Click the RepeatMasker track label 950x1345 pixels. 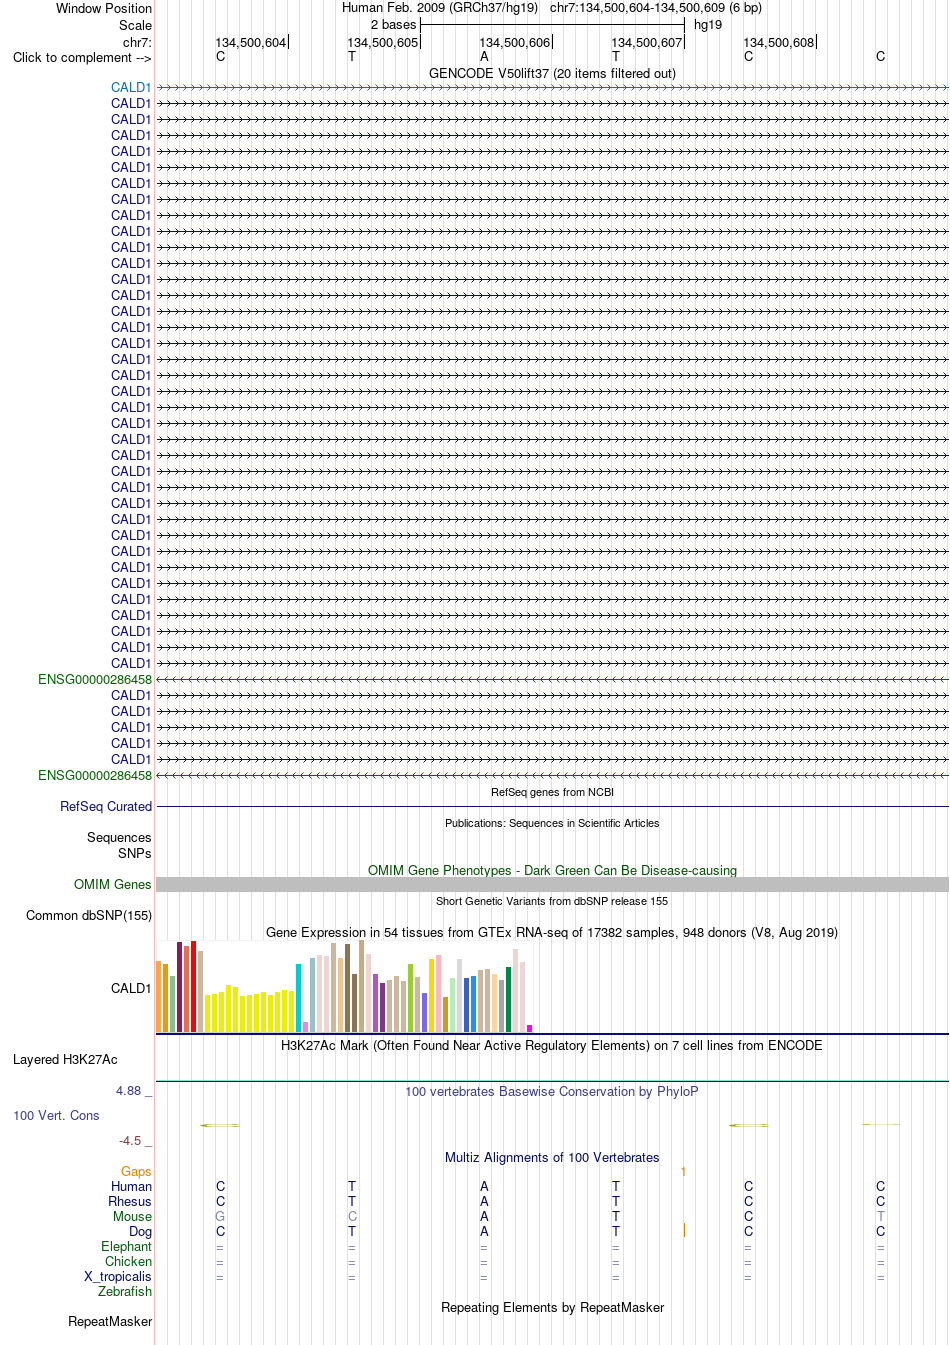click(110, 1322)
